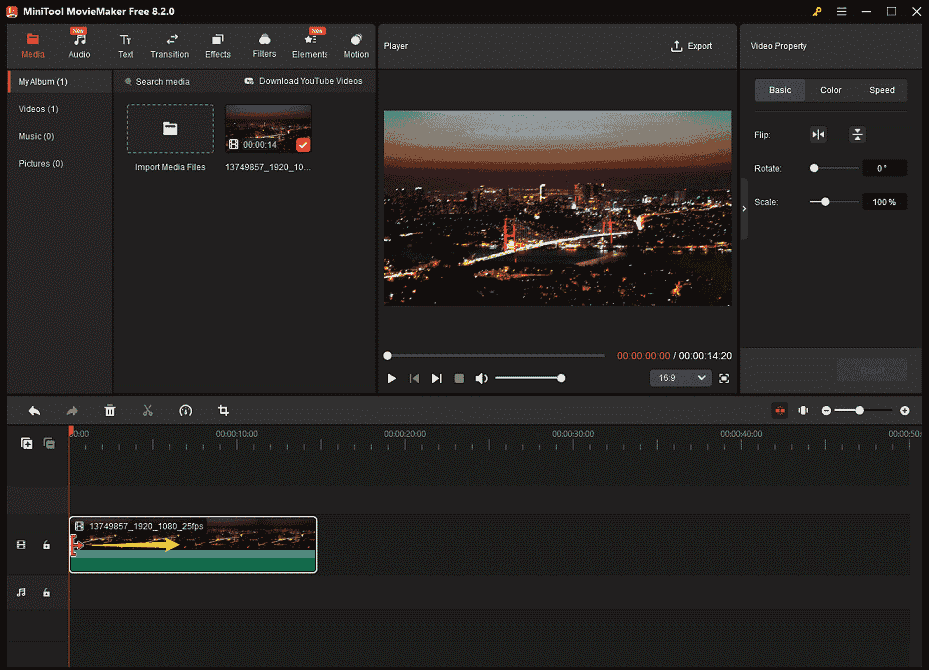Toggle the red checkmark on video thumbnail

click(303, 145)
